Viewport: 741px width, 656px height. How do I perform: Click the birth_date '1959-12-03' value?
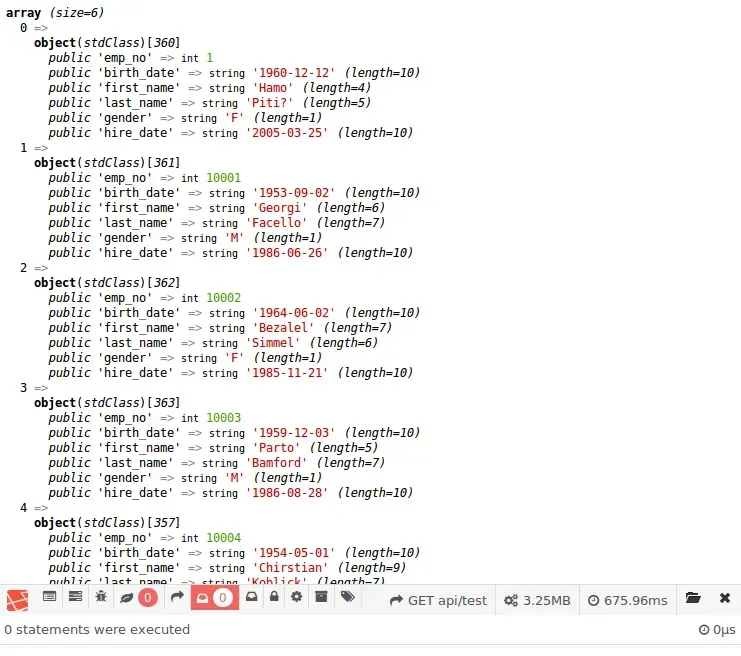pos(294,433)
